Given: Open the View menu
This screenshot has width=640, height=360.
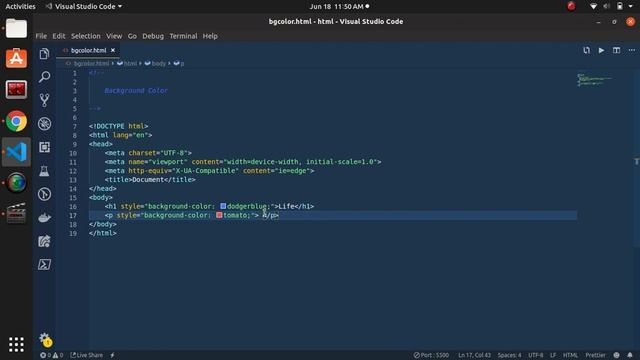Looking at the screenshot, I should 114,36.
